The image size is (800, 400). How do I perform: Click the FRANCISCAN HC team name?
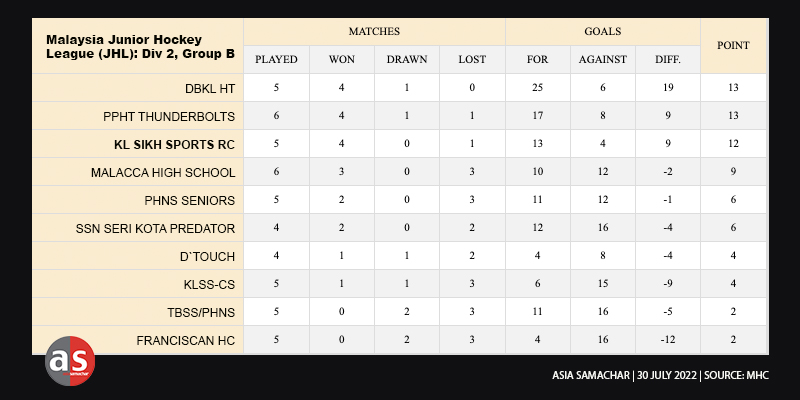point(188,342)
